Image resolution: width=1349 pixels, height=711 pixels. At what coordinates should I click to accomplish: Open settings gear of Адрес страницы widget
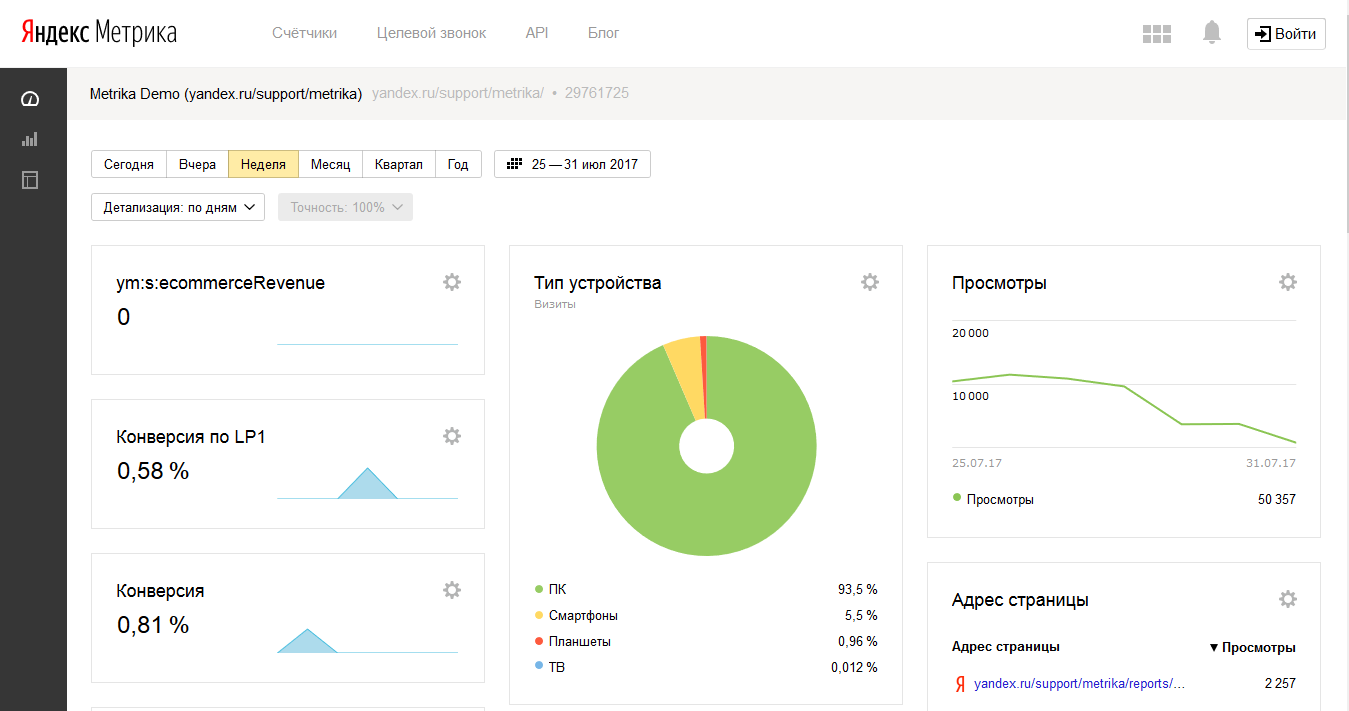1288,599
